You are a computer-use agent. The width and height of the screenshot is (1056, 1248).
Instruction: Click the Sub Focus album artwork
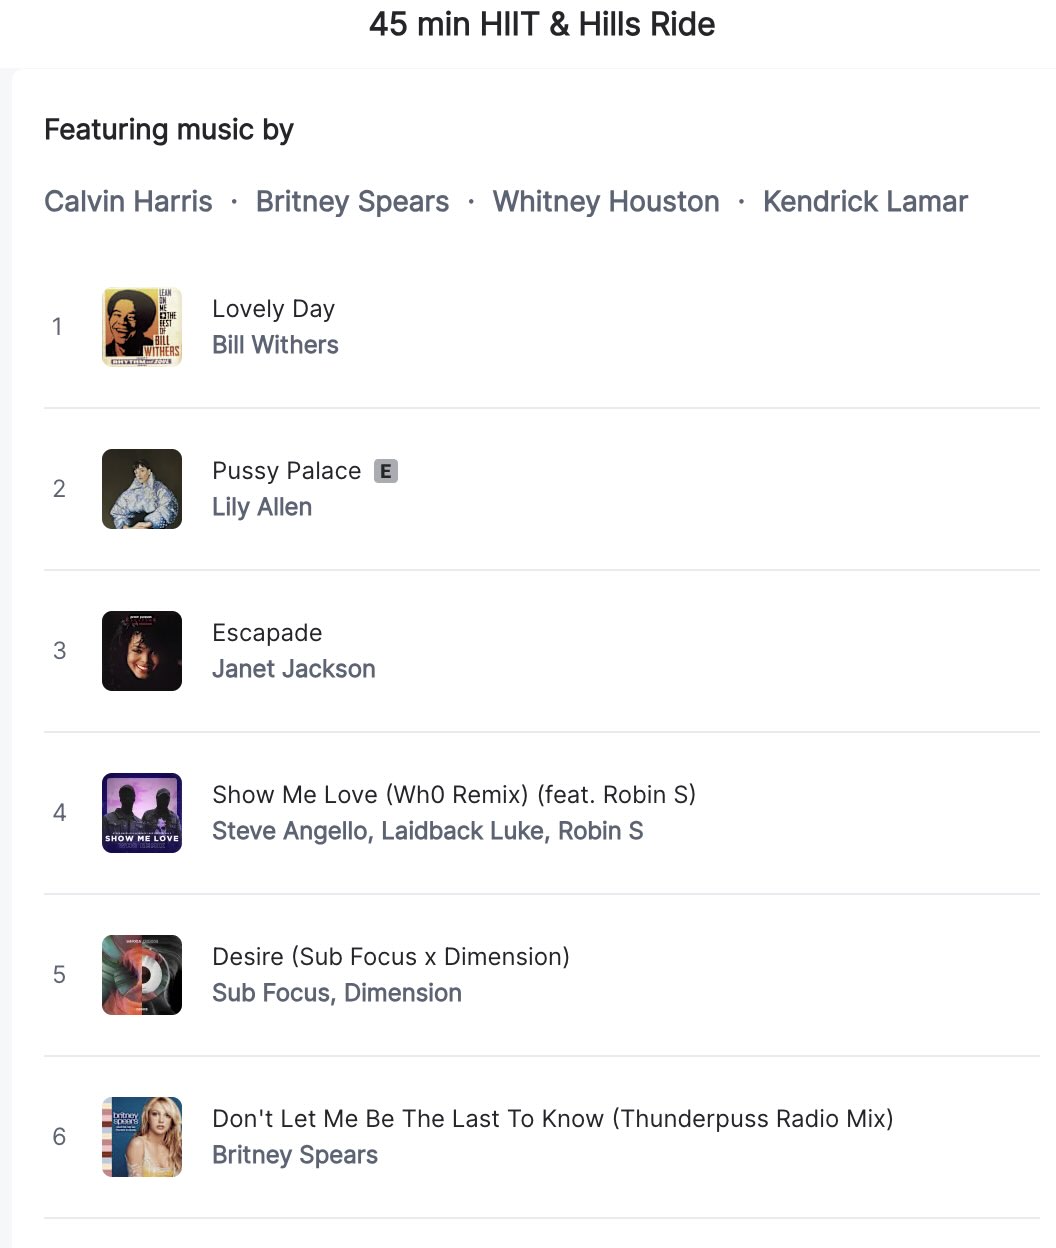click(x=141, y=974)
